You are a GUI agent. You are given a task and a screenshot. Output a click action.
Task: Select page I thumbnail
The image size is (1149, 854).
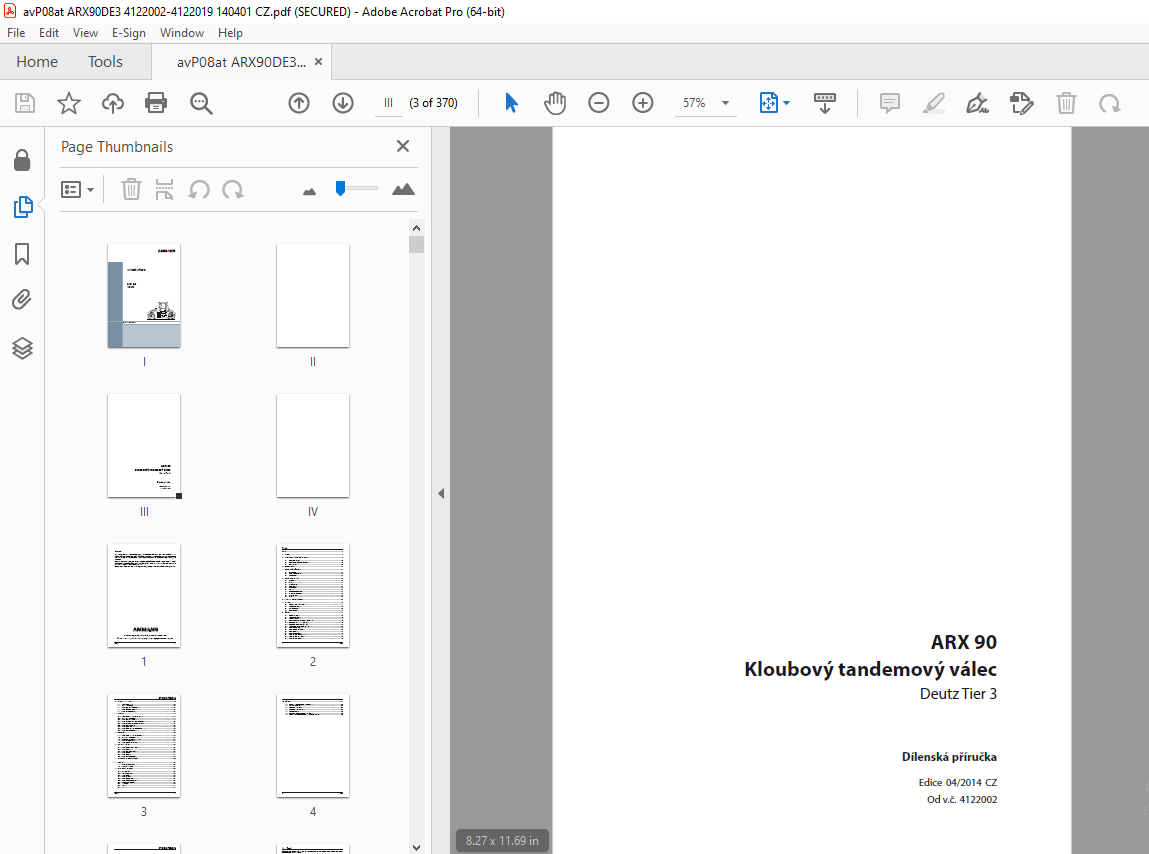coord(144,295)
